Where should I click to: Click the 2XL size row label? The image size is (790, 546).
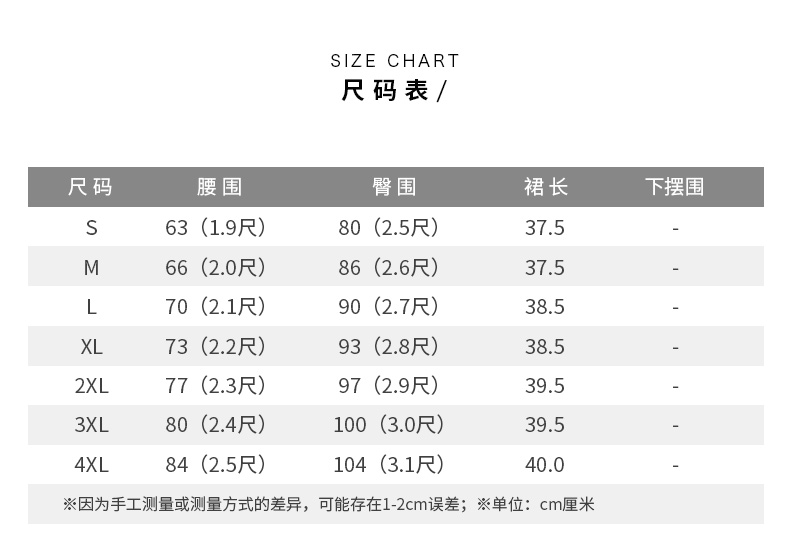click(91, 386)
